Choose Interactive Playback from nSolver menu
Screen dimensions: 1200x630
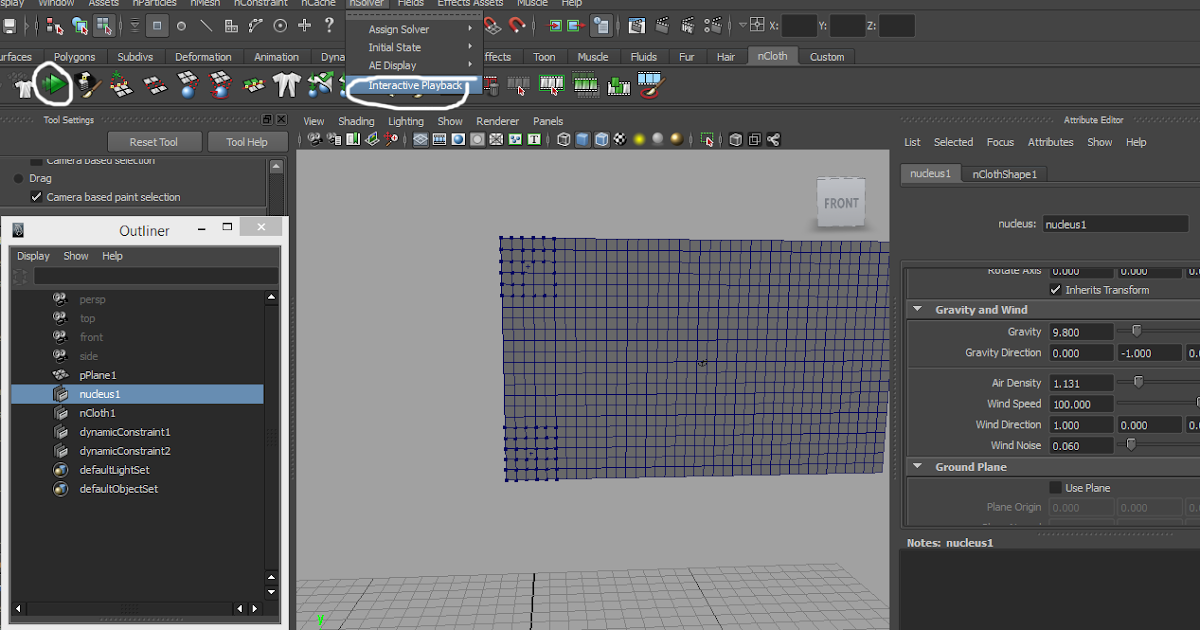(415, 86)
